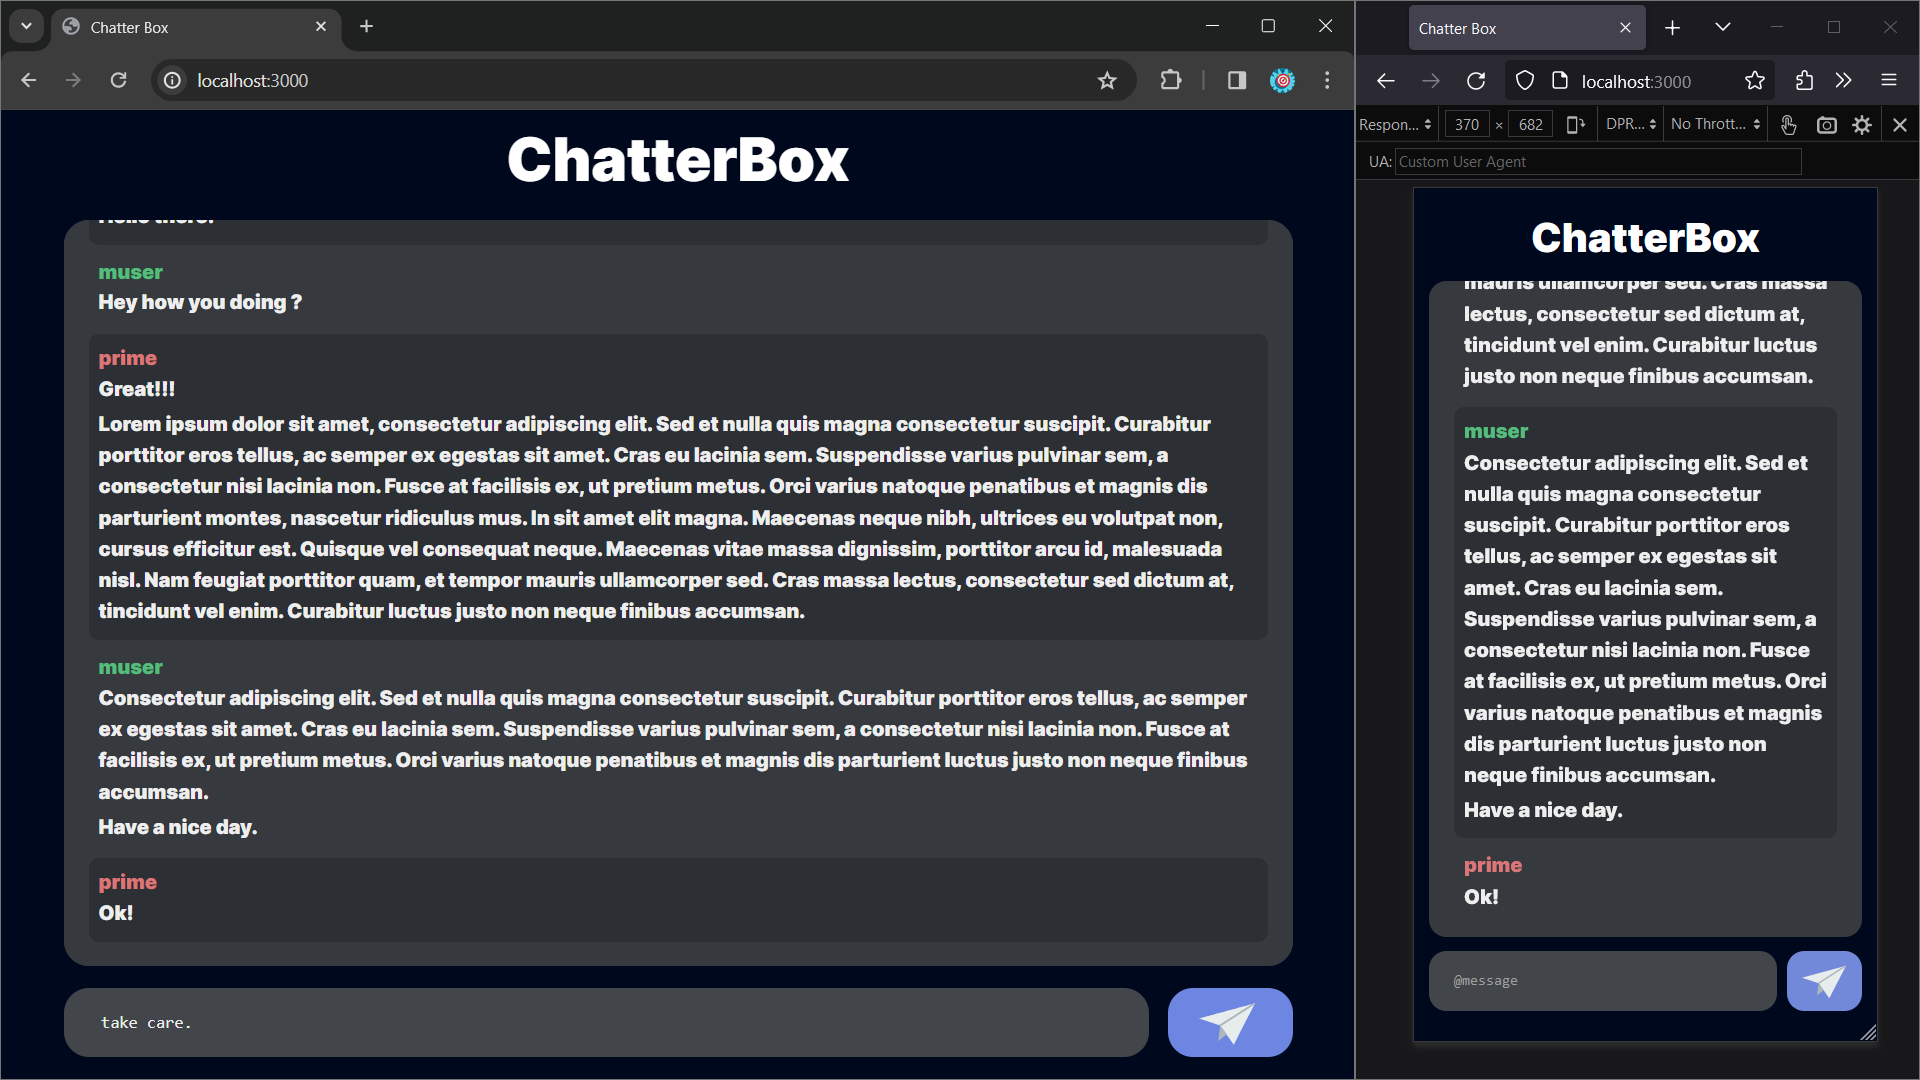Select the Chatter Box tab in Firefox

[x=1510, y=29]
